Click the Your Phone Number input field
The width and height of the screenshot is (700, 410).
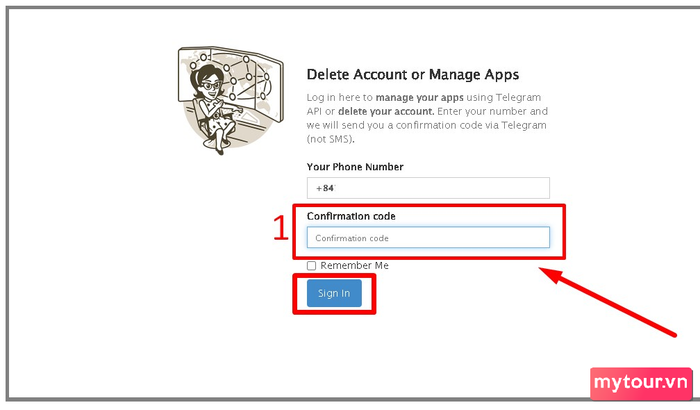tap(428, 188)
